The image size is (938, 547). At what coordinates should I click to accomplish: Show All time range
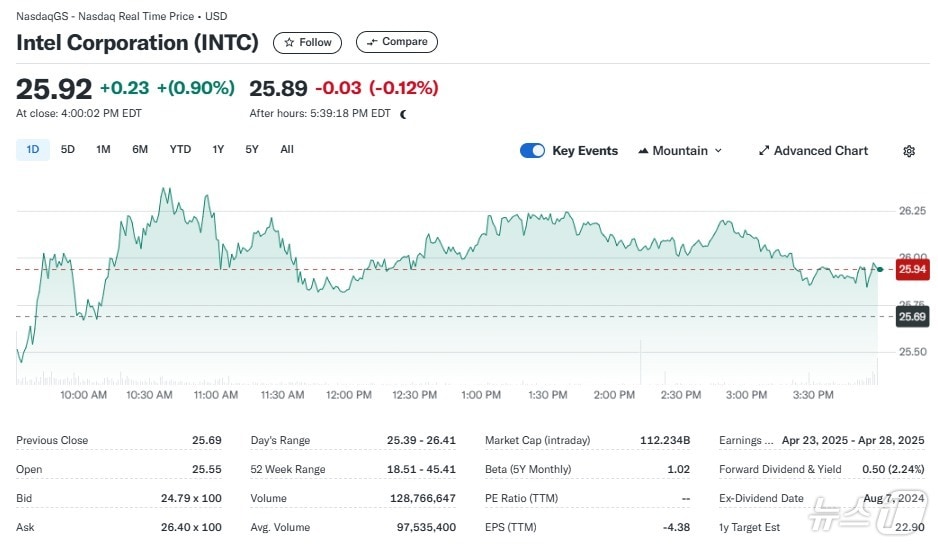point(287,150)
